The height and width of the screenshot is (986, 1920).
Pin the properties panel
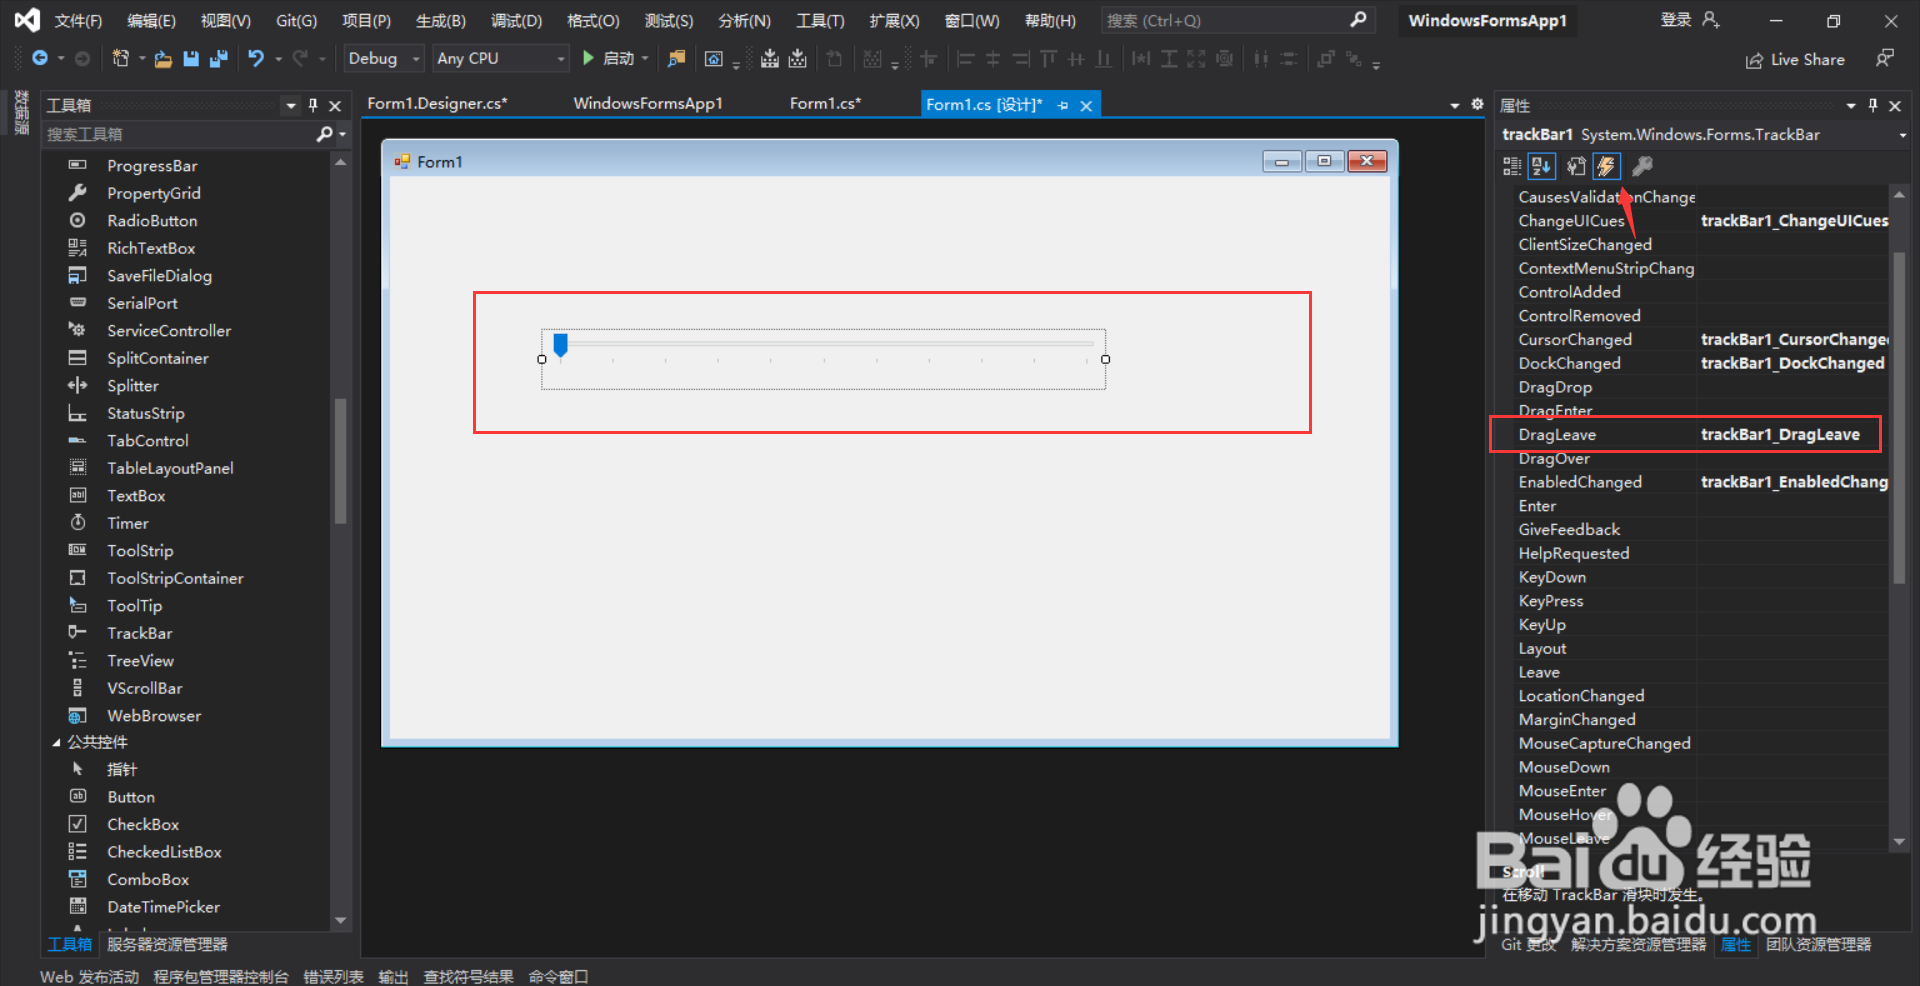pyautogui.click(x=1873, y=105)
